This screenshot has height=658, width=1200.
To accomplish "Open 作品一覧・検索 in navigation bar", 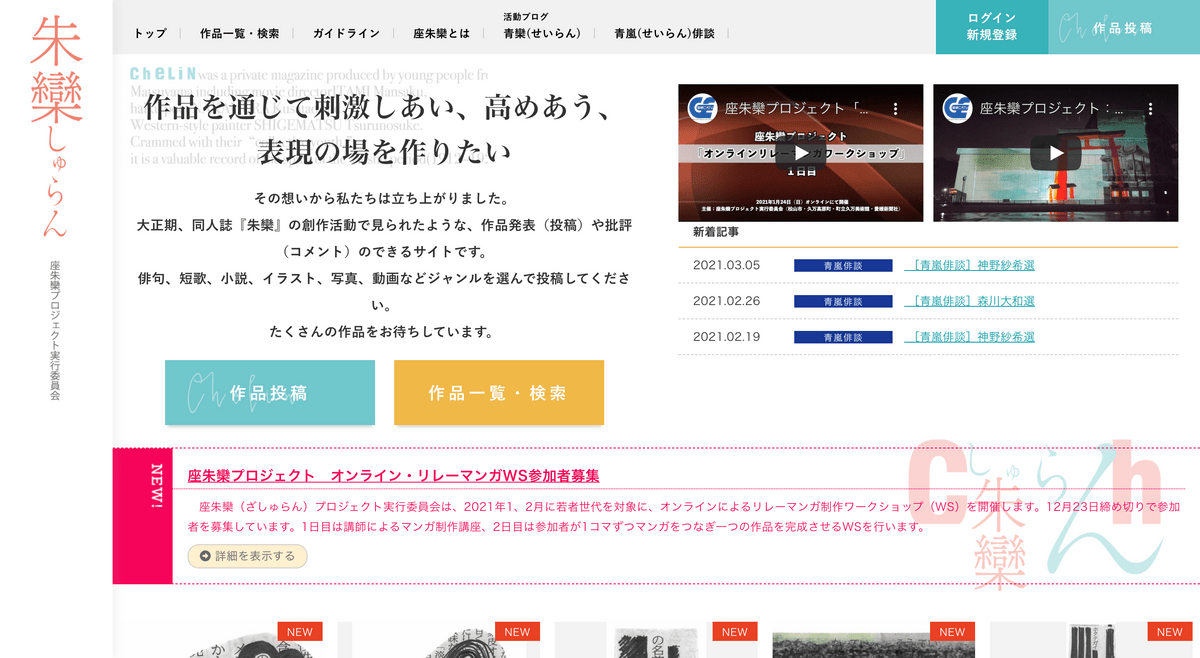I will tap(240, 33).
